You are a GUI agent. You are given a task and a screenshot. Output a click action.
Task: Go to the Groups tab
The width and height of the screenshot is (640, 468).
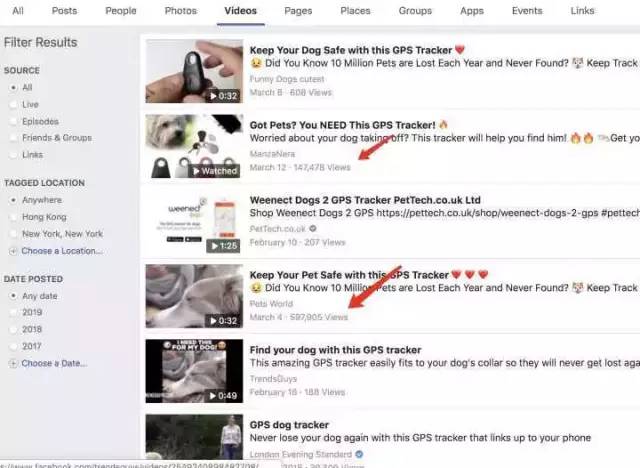[415, 11]
